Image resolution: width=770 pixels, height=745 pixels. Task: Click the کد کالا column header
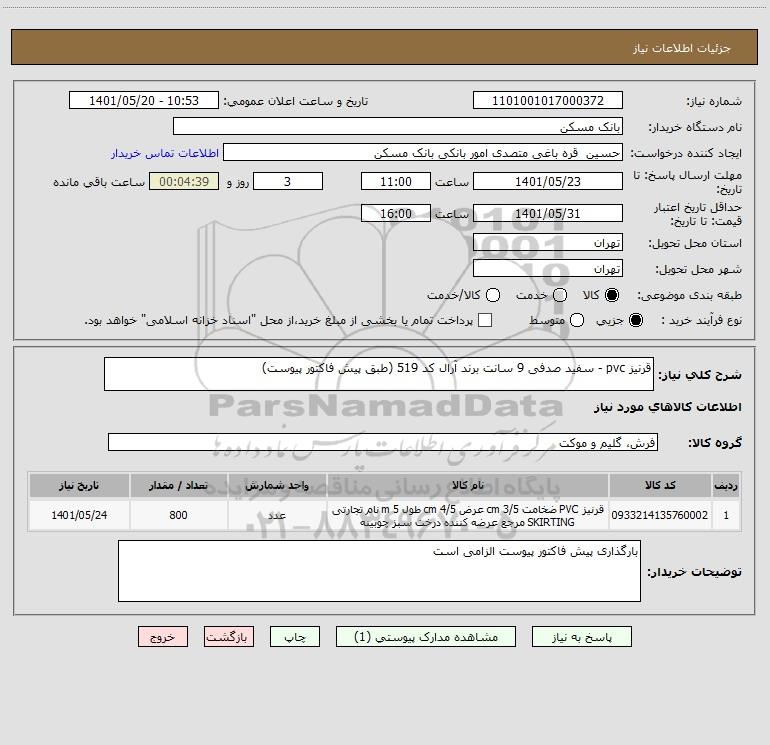(x=660, y=485)
